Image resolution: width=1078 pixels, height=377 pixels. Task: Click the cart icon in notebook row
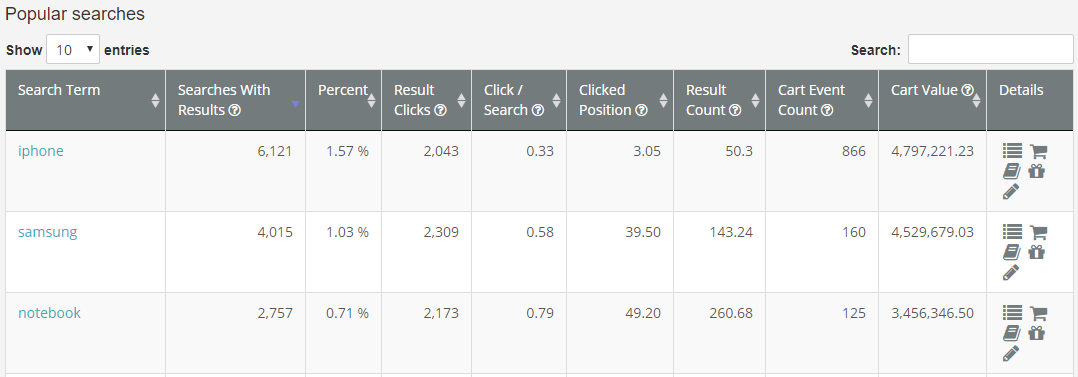pyautogui.click(x=1038, y=313)
